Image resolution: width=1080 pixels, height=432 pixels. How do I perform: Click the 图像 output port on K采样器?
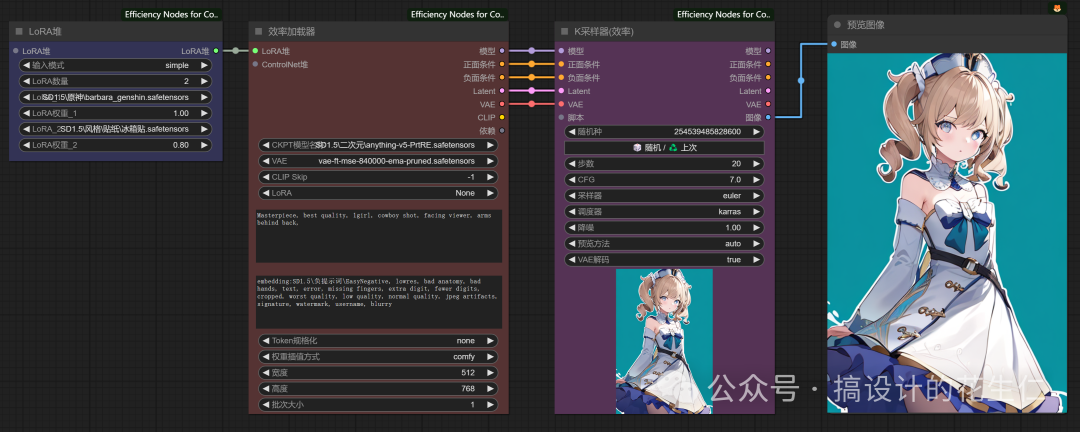click(x=768, y=117)
